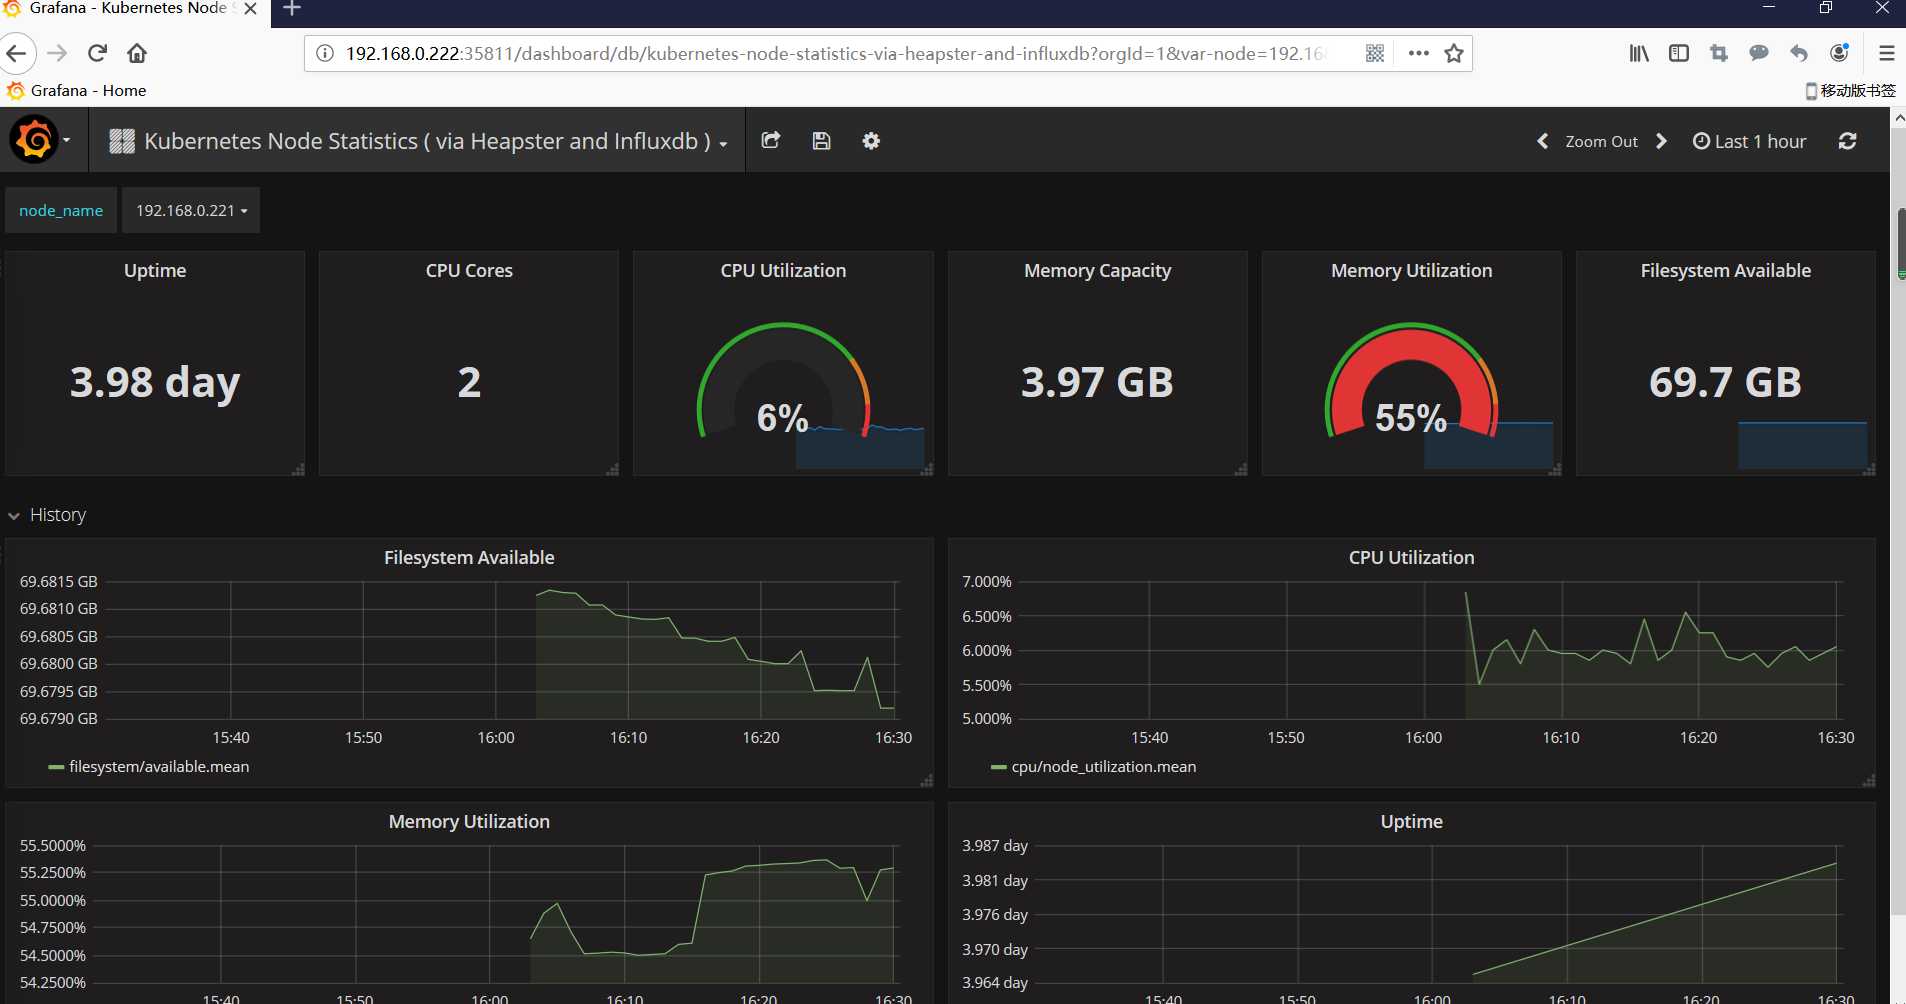Viewport: 1906px width, 1004px height.
Task: Refresh dashboard with the refresh icon
Action: pos(1848,141)
